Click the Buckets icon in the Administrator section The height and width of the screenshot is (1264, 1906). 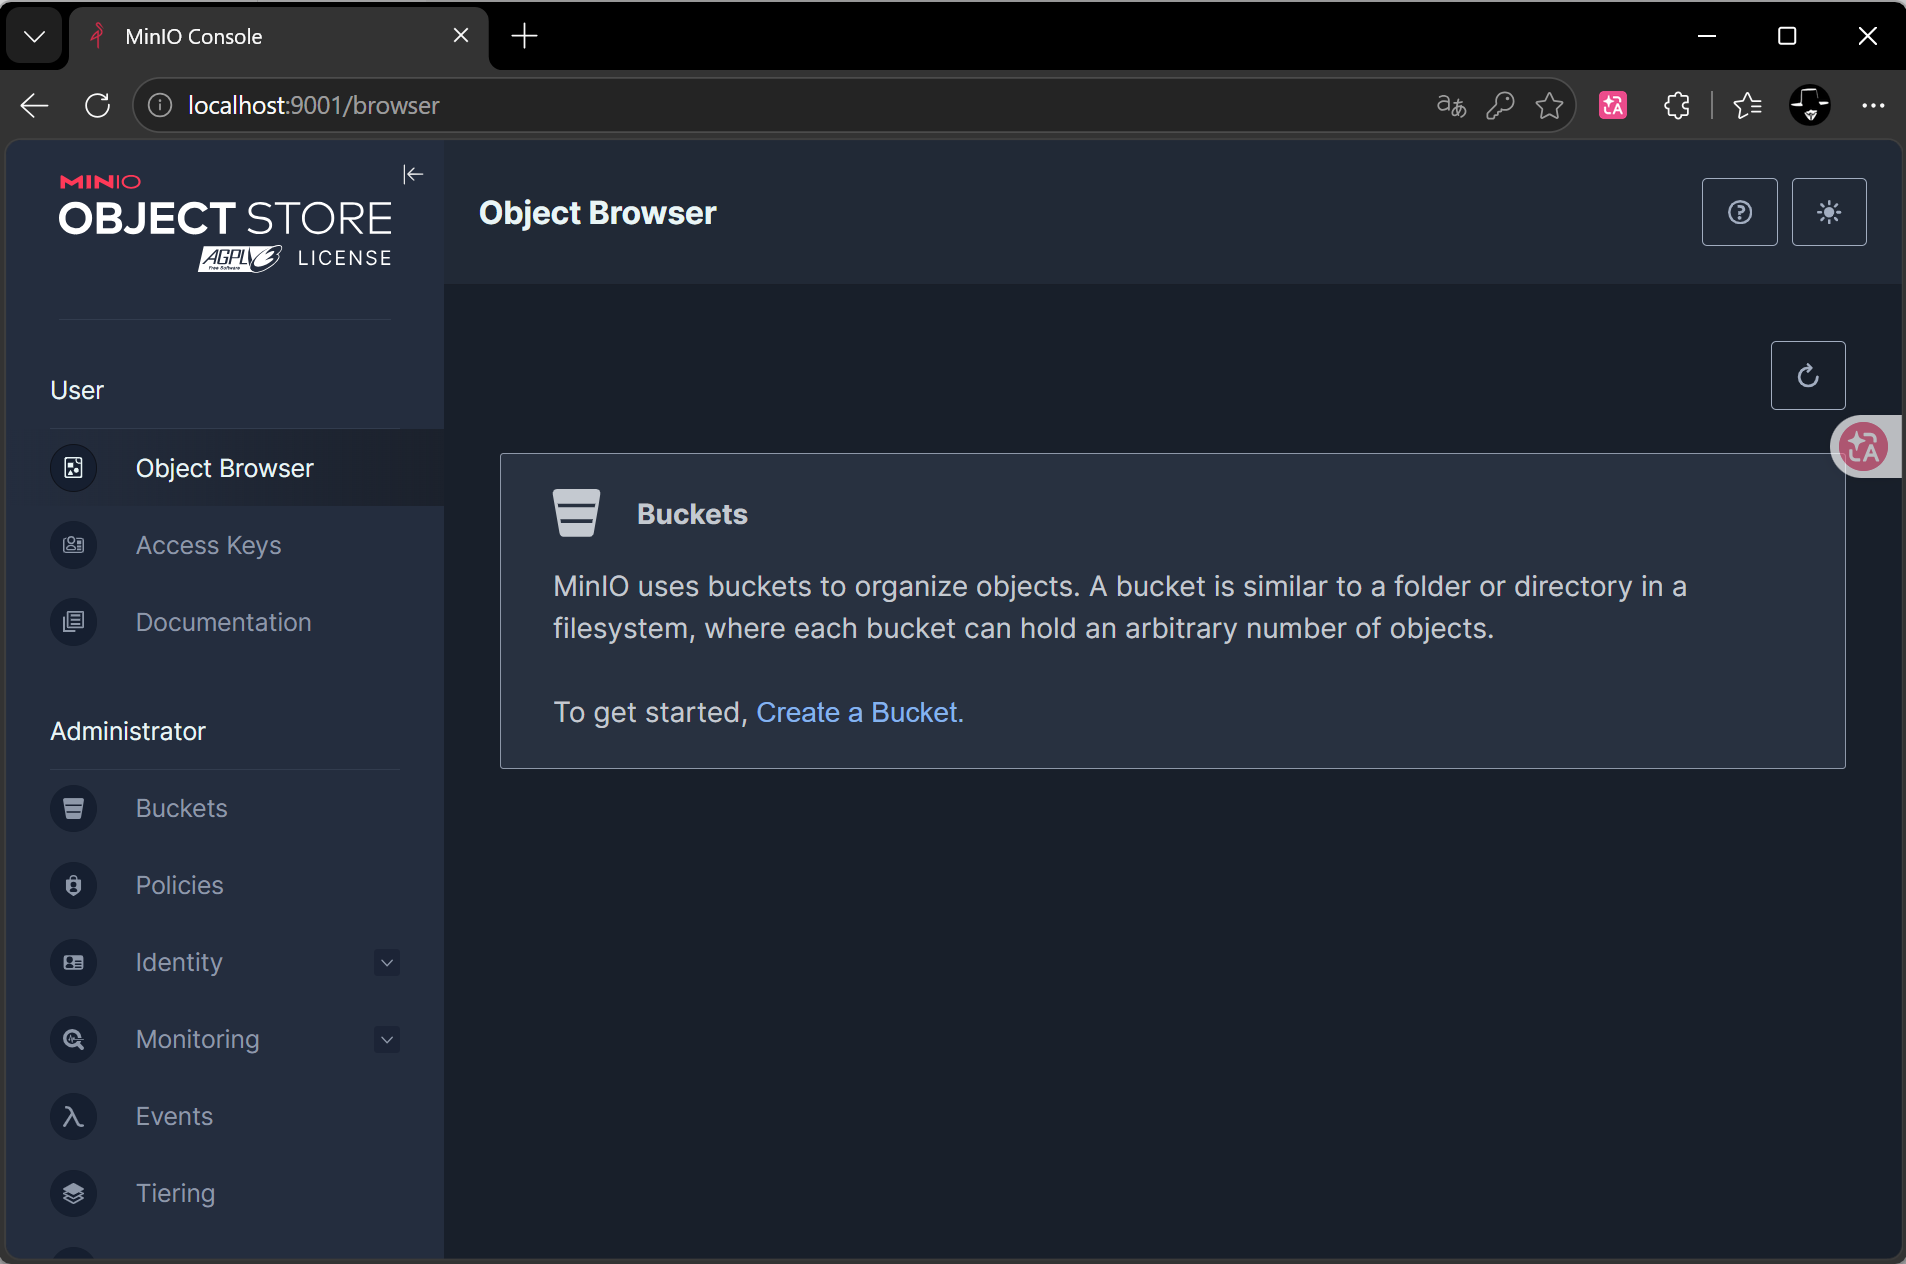click(x=73, y=808)
